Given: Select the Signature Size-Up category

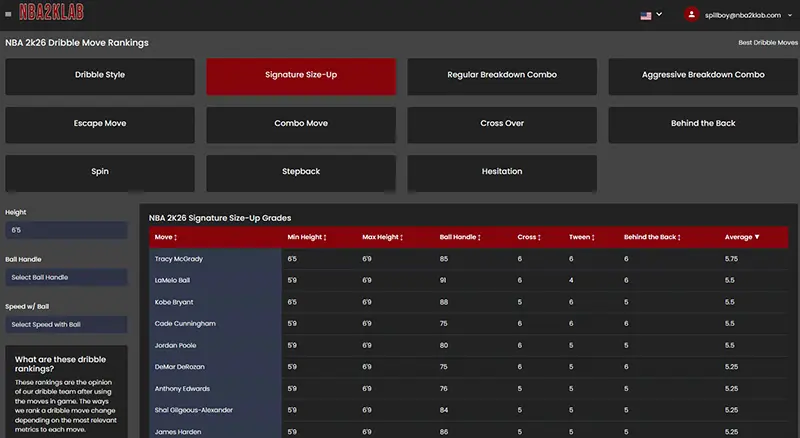Looking at the screenshot, I should point(301,76).
